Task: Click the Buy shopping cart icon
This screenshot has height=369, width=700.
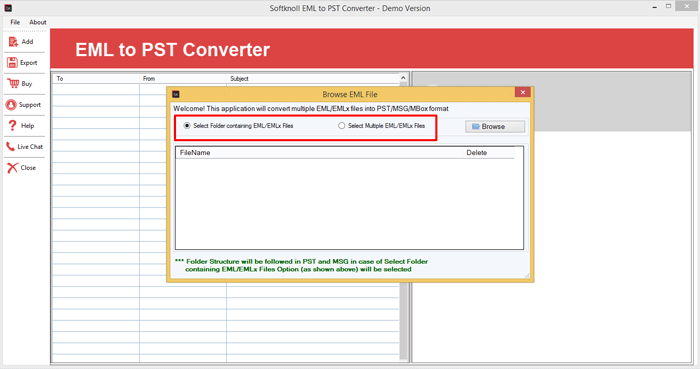Action: pyautogui.click(x=13, y=83)
